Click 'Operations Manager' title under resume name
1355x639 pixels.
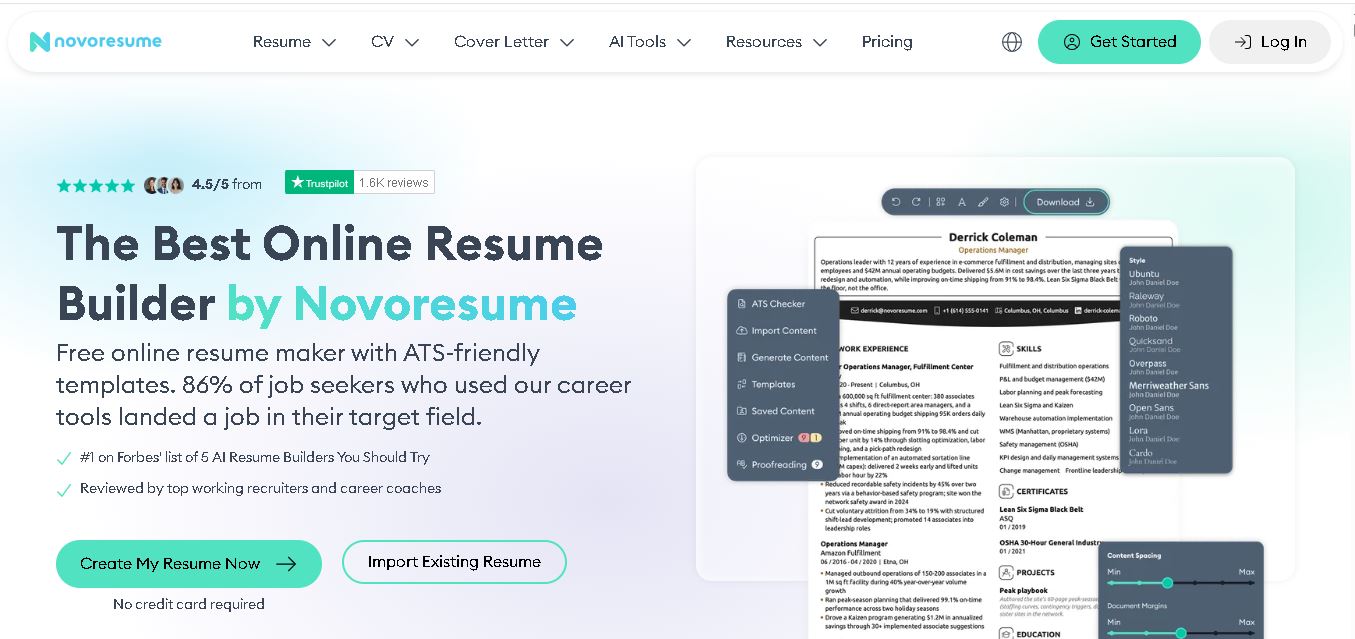[x=992, y=250]
